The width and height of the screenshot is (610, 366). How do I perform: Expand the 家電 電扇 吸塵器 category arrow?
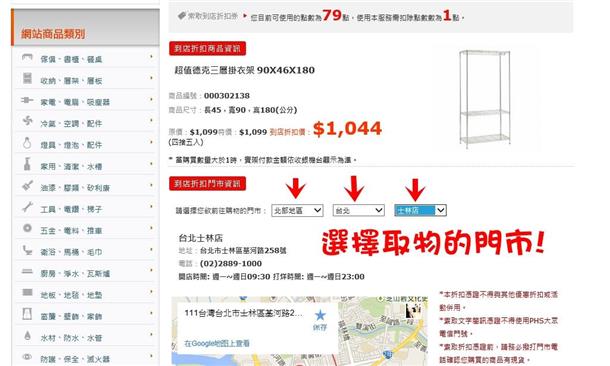coord(151,100)
